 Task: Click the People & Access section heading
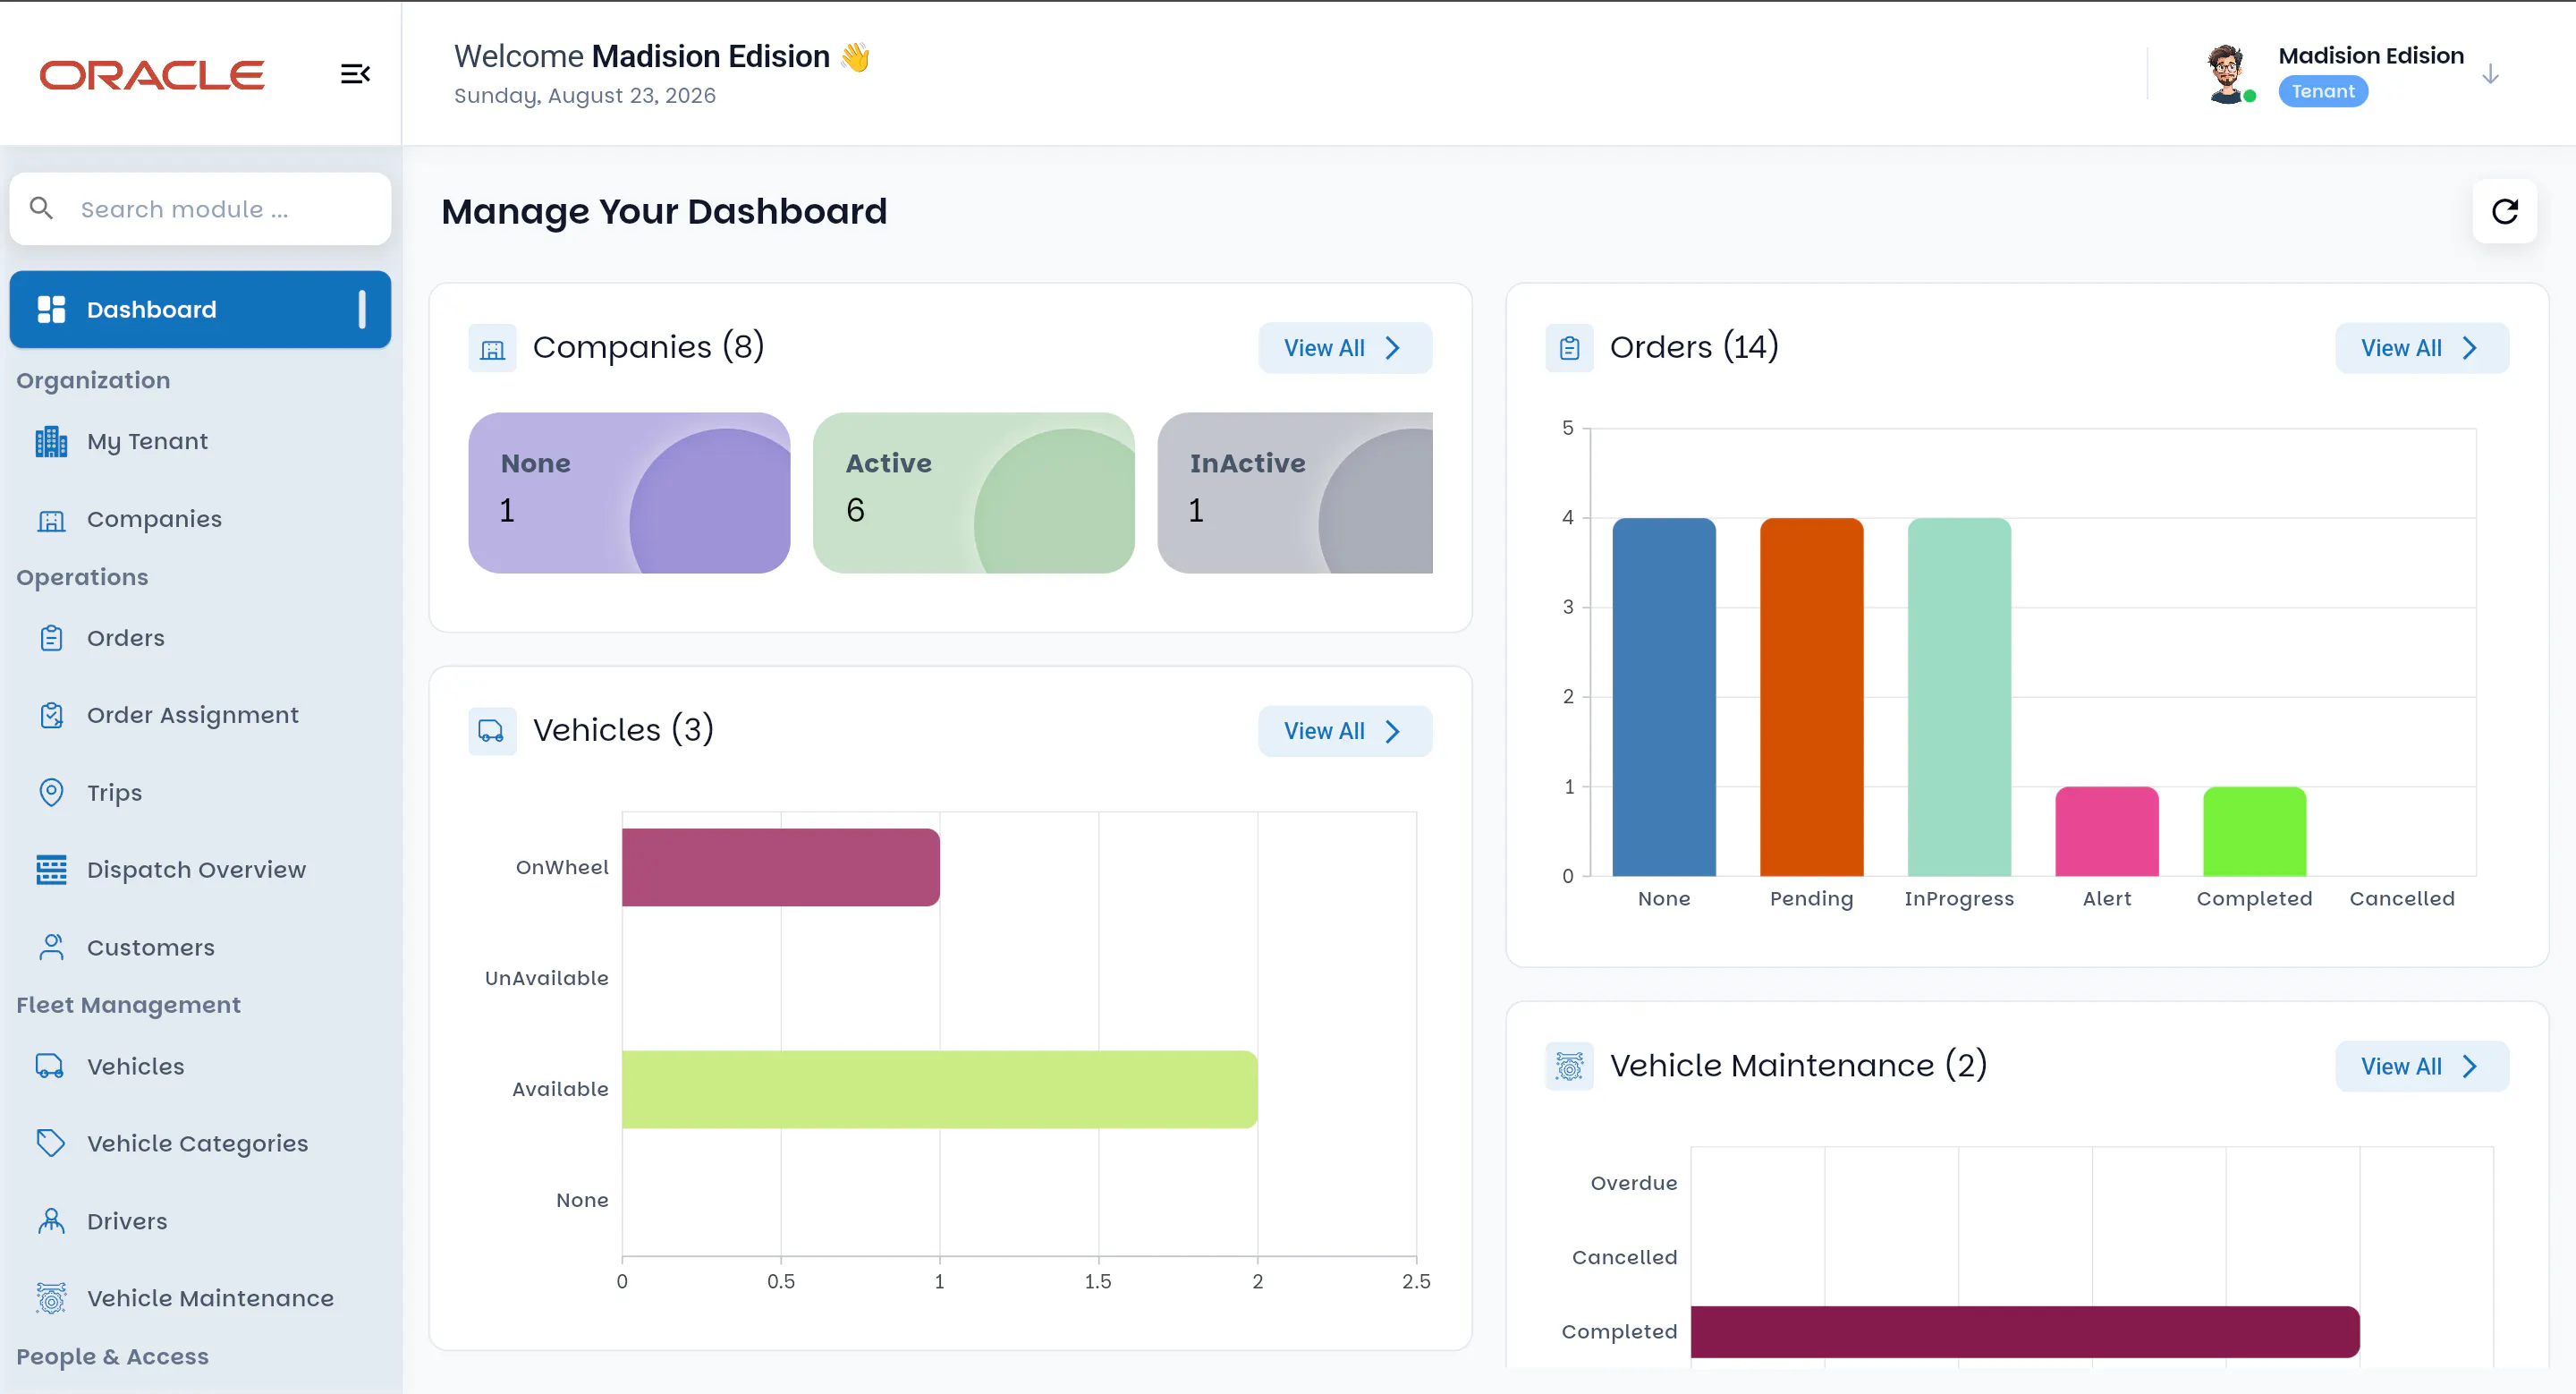click(x=112, y=1357)
